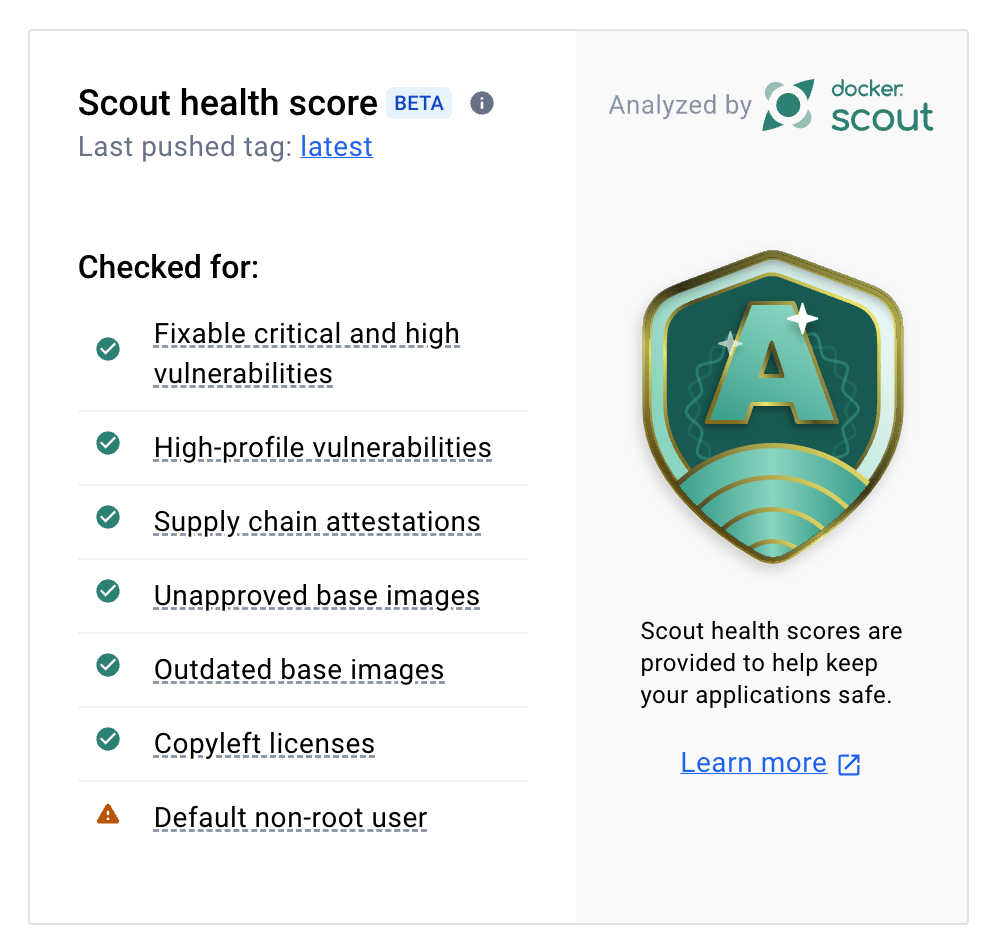Open the latest tag link
Image resolution: width=1002 pixels, height=948 pixels.
(336, 147)
